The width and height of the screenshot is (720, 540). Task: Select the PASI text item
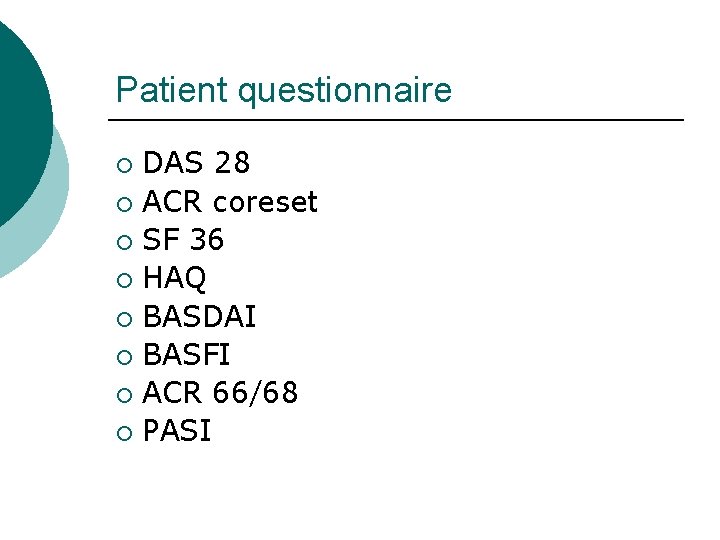[177, 432]
